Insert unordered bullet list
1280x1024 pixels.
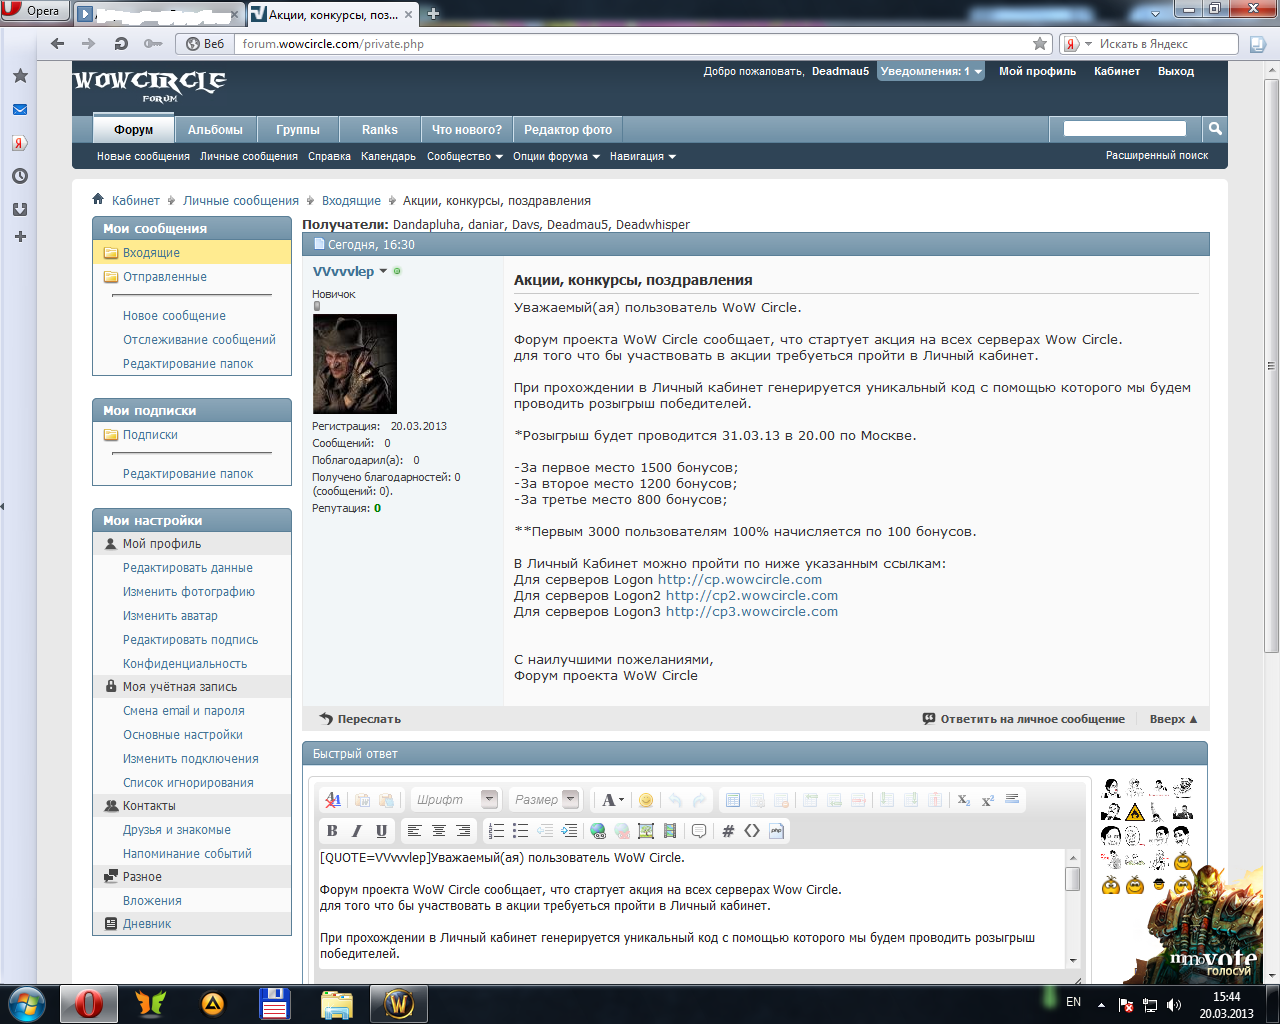click(x=520, y=831)
